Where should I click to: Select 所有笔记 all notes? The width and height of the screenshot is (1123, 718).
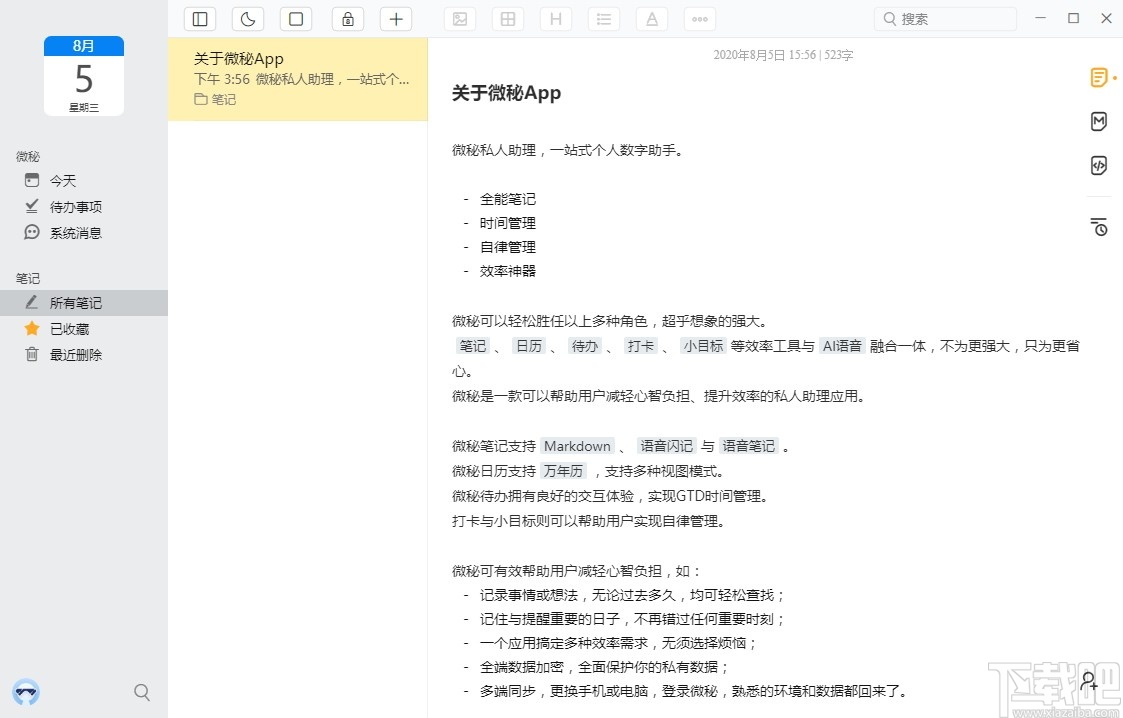click(x=84, y=303)
